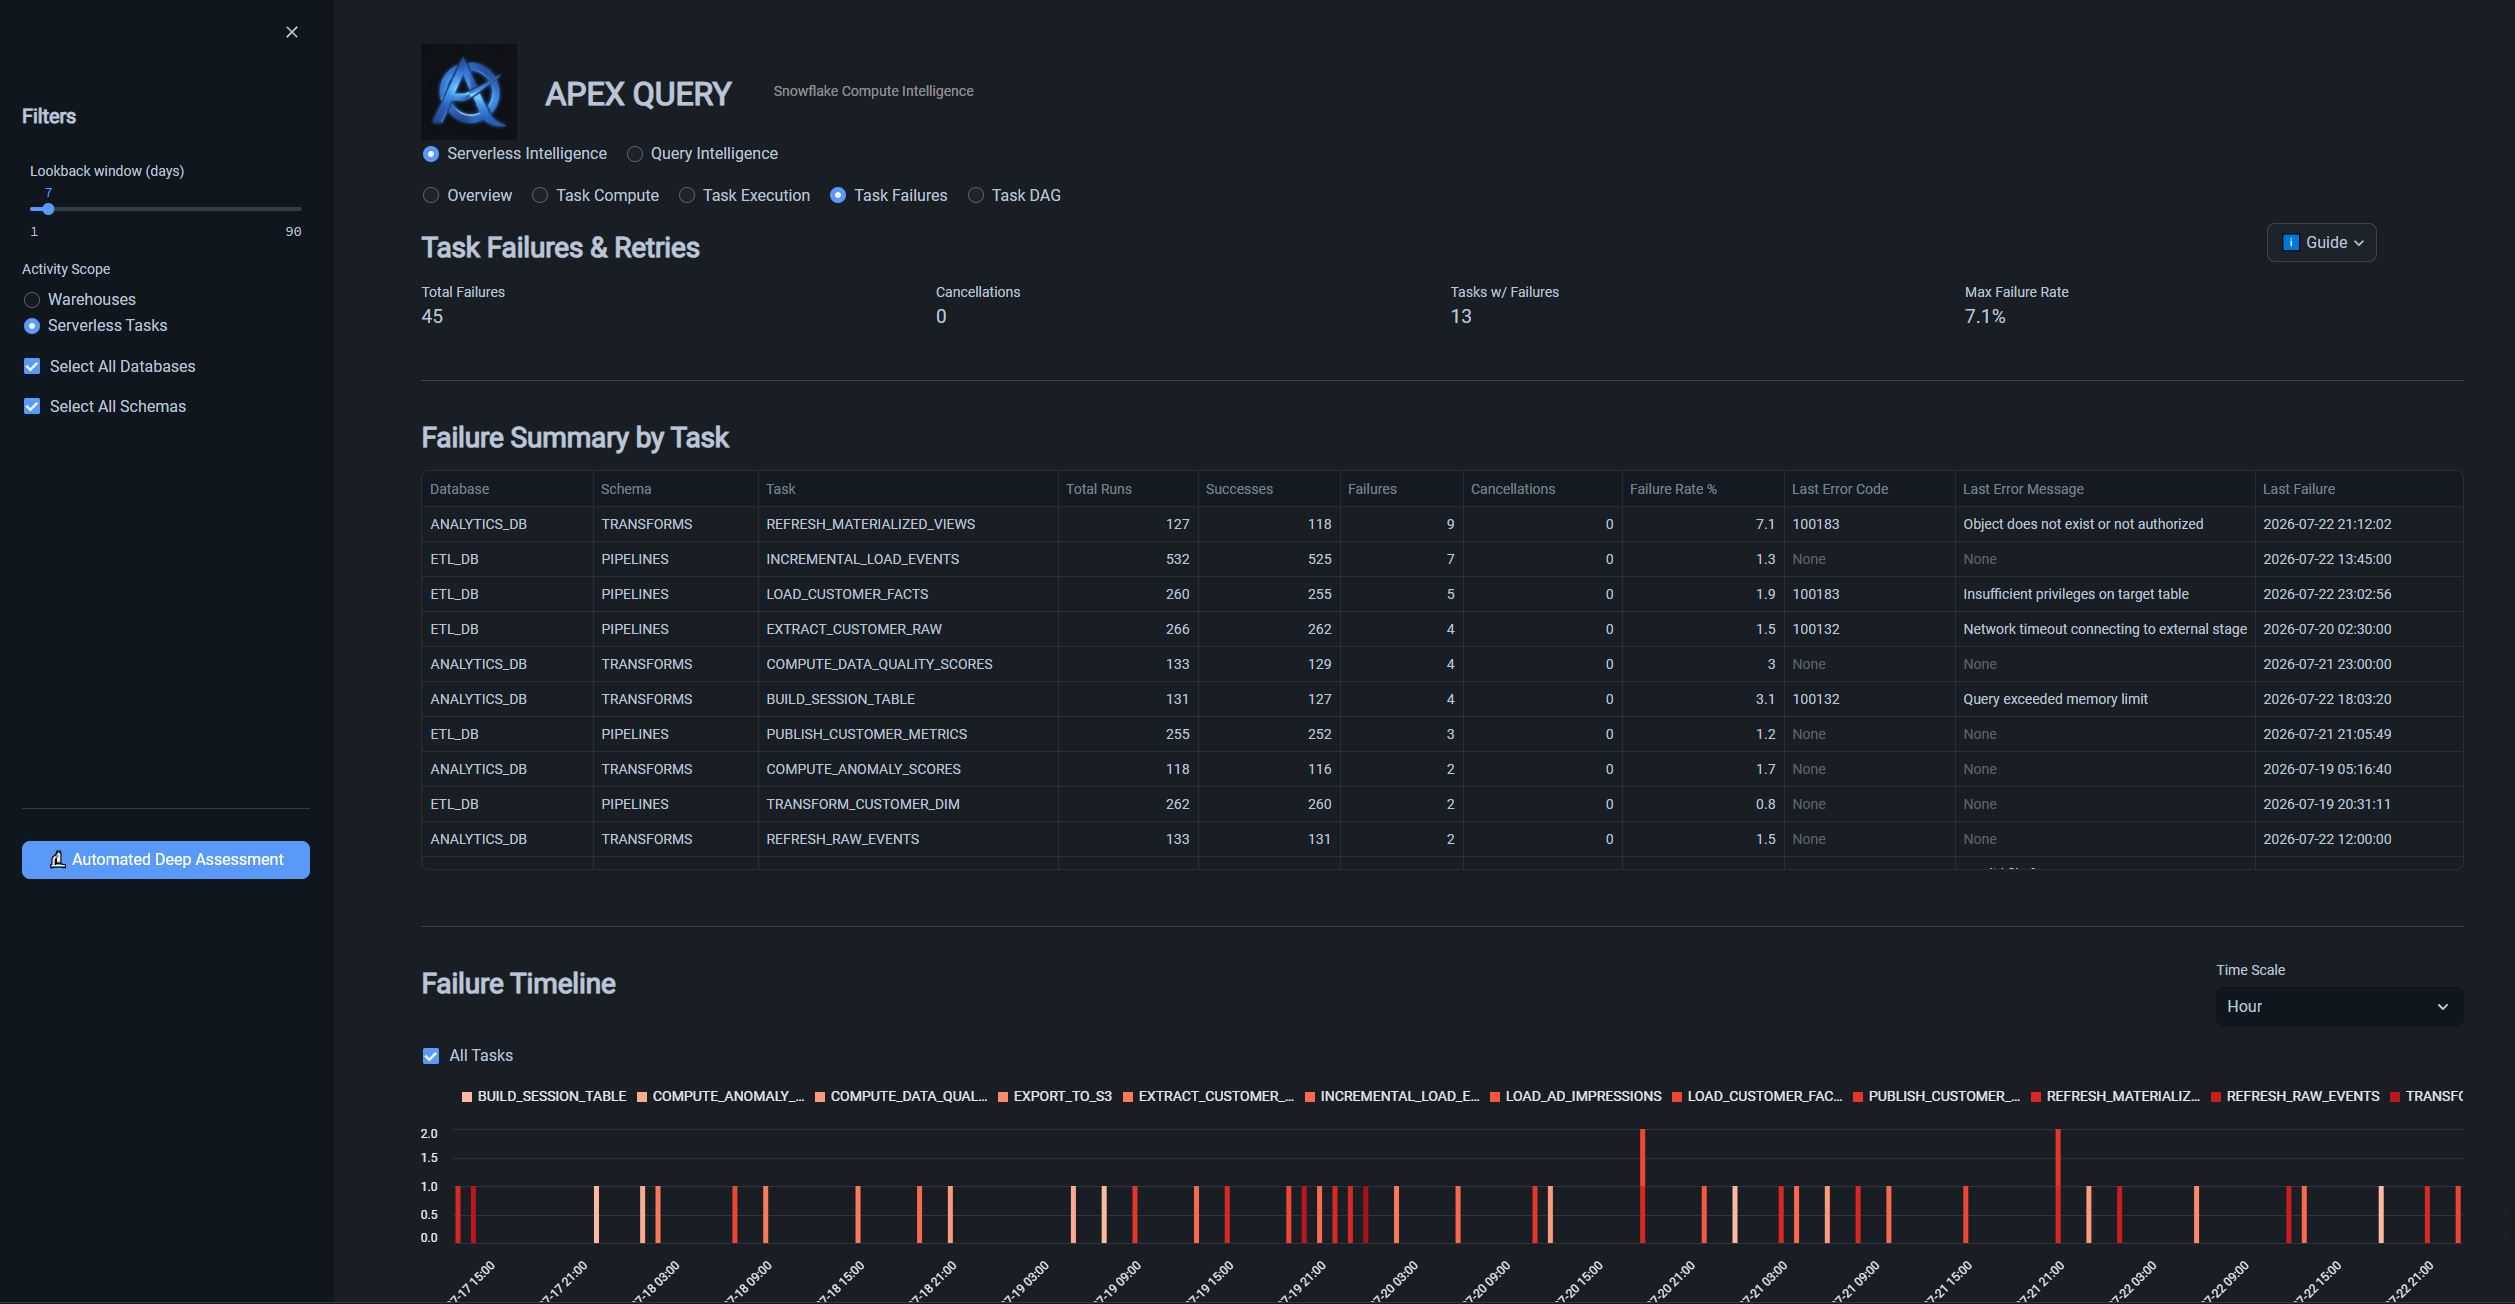Sort by Failure Rate % column header
2515x1304 pixels.
[x=1673, y=489]
